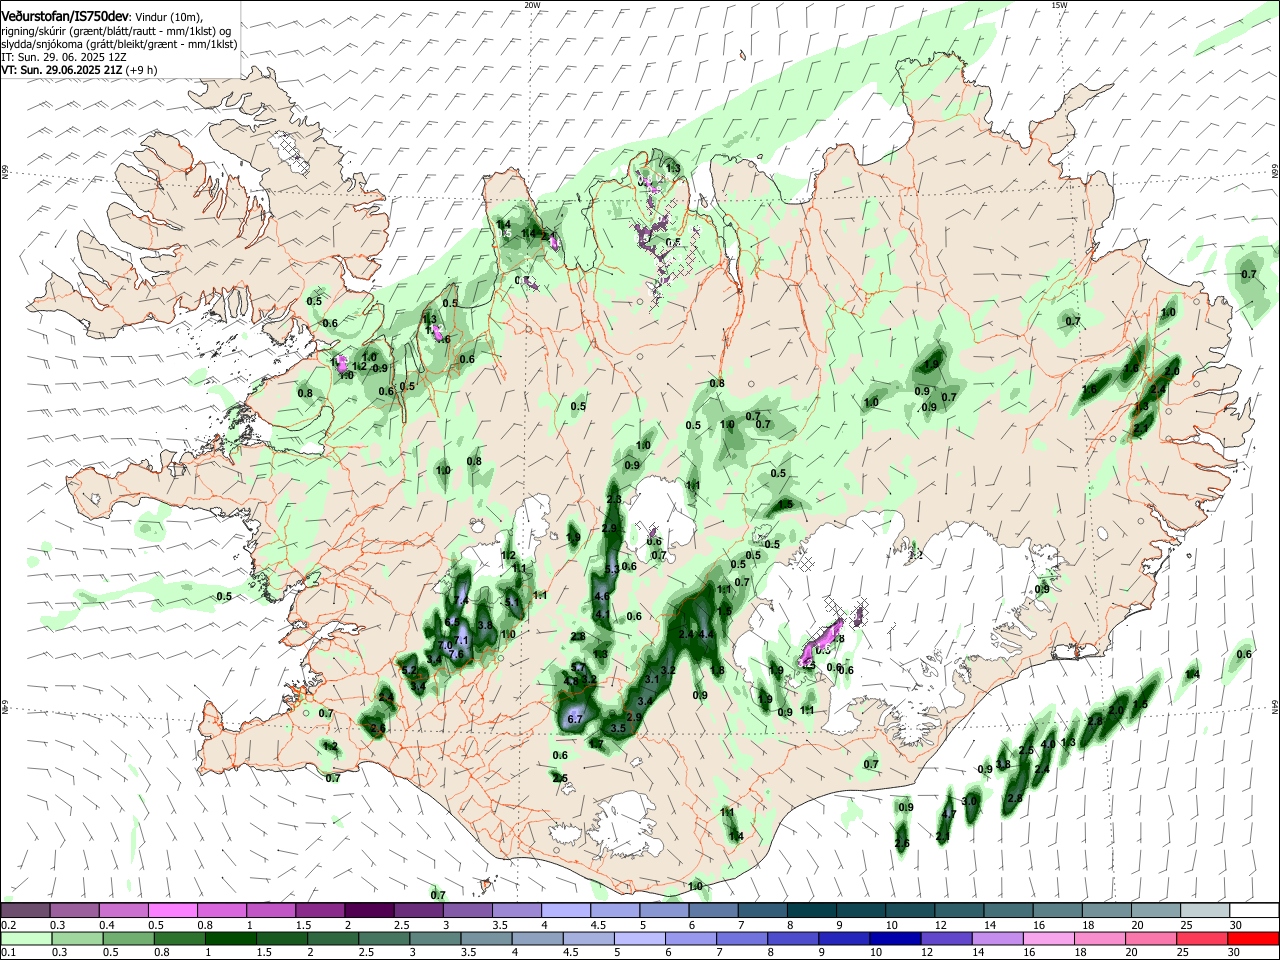Click the dark purple swatch between 2 and 2.5

click(369, 910)
